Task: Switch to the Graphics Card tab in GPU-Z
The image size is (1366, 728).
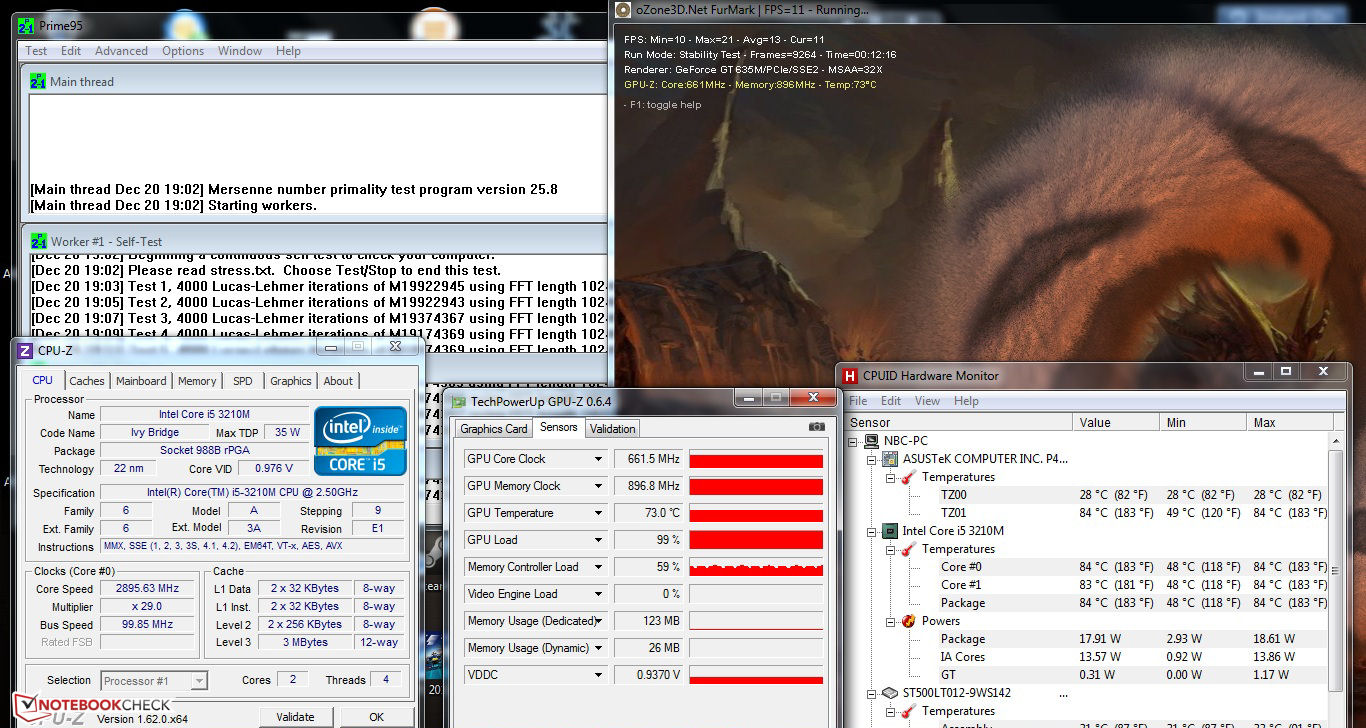Action: pyautogui.click(x=493, y=429)
